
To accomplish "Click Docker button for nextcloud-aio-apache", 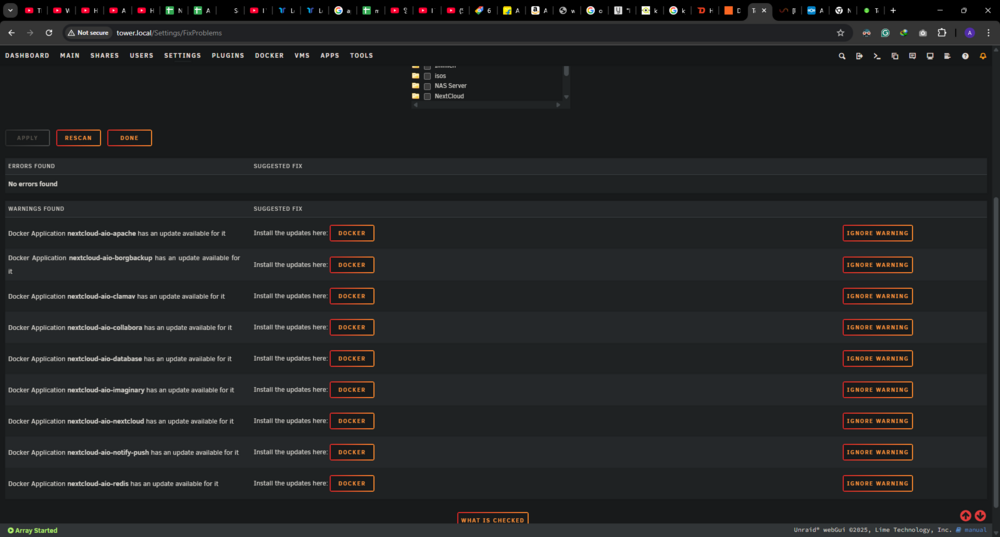I will (352, 233).
